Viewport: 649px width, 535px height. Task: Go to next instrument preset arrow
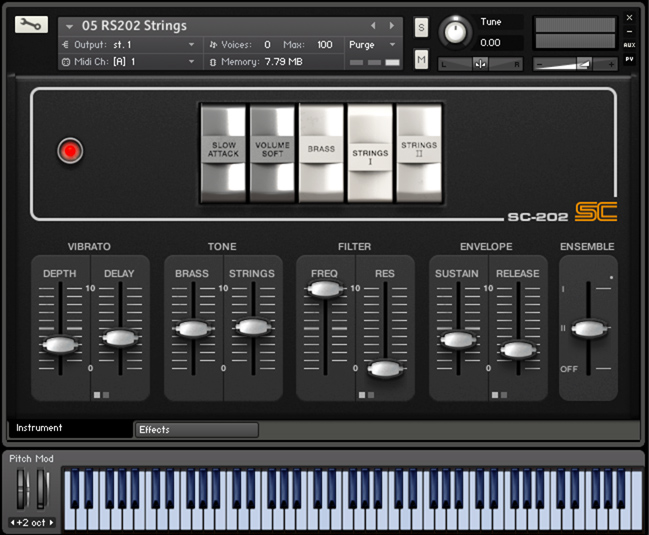coord(391,25)
